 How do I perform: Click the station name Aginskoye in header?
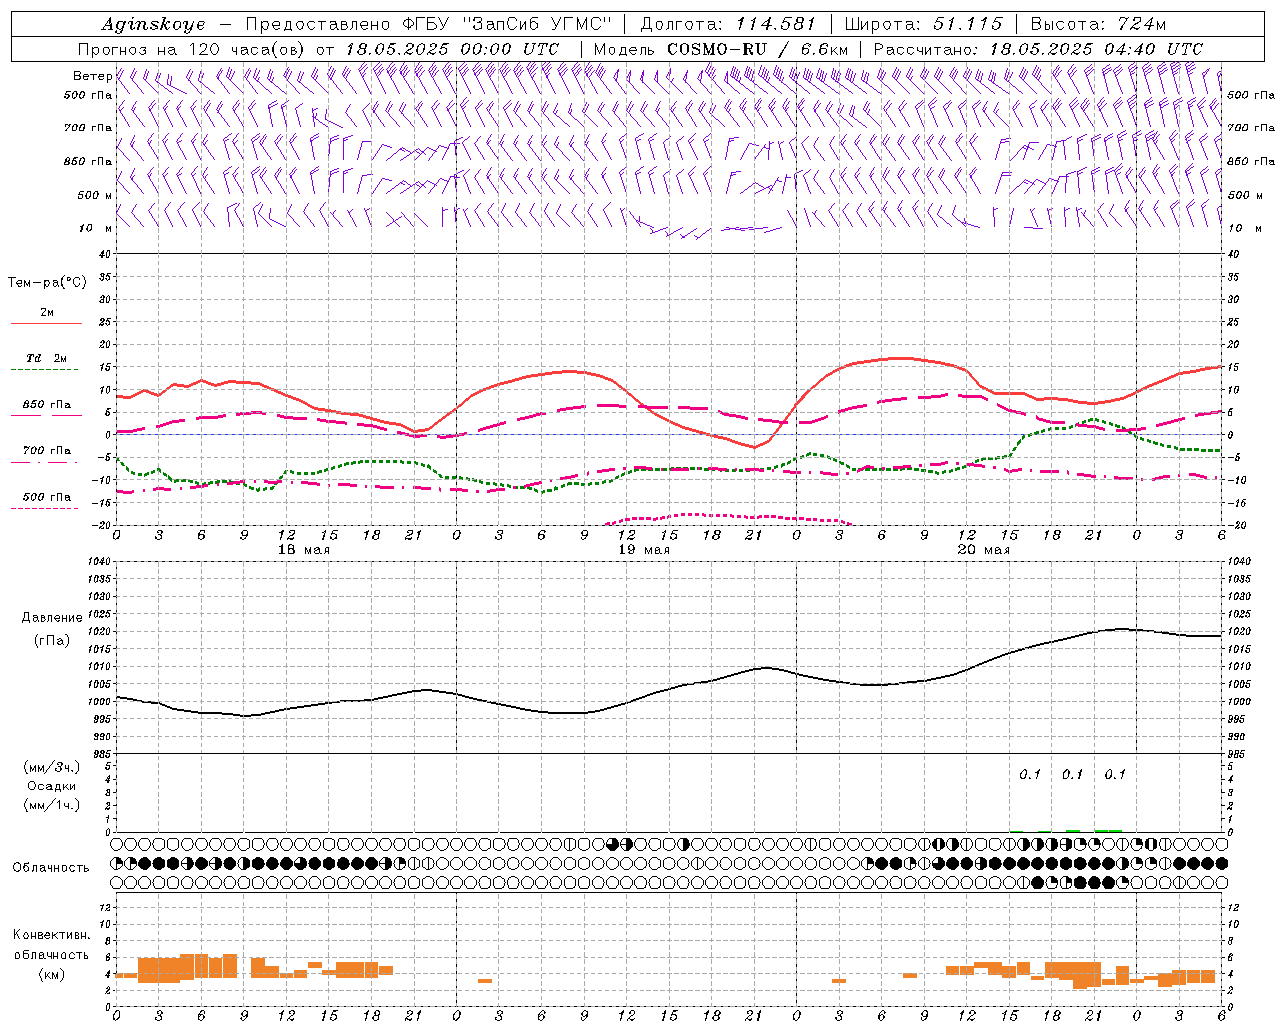(x=153, y=24)
